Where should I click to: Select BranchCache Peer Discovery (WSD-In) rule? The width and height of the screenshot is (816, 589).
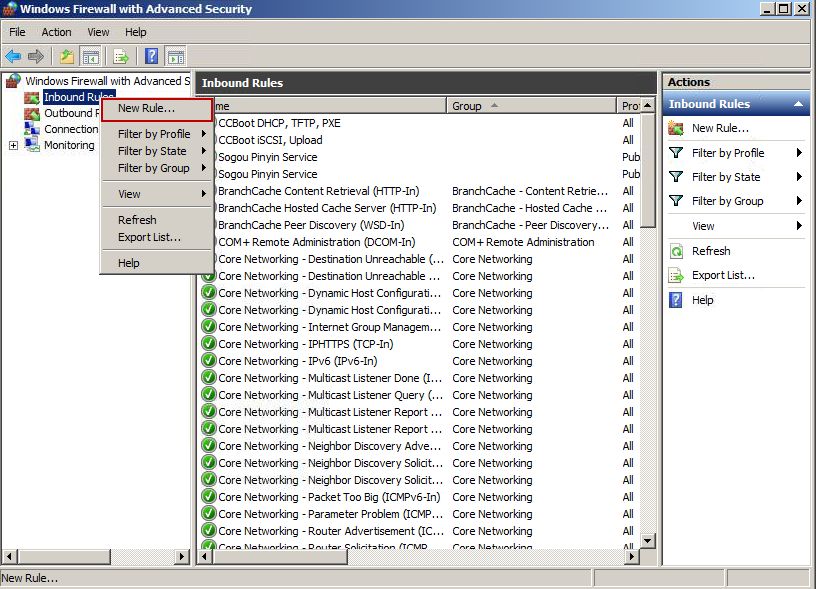point(311,225)
